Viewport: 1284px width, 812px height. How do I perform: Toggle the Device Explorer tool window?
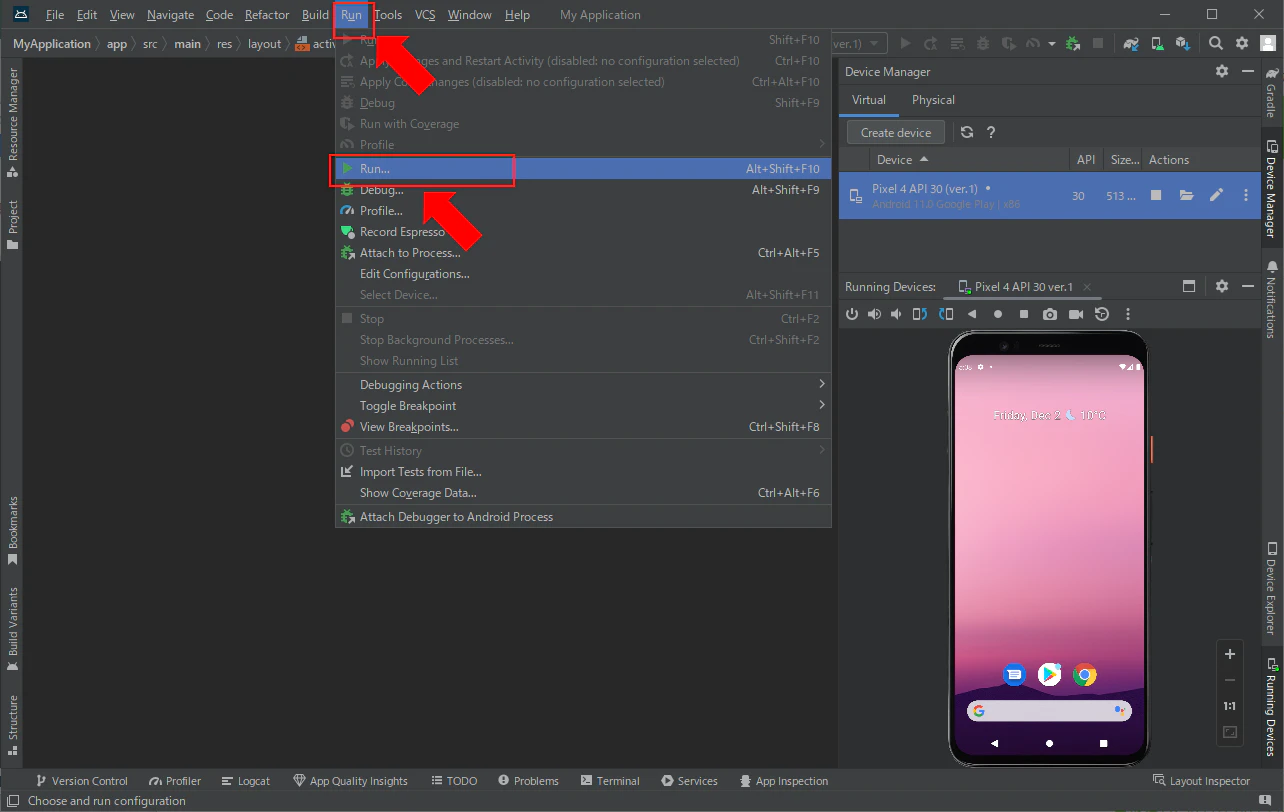click(1272, 589)
